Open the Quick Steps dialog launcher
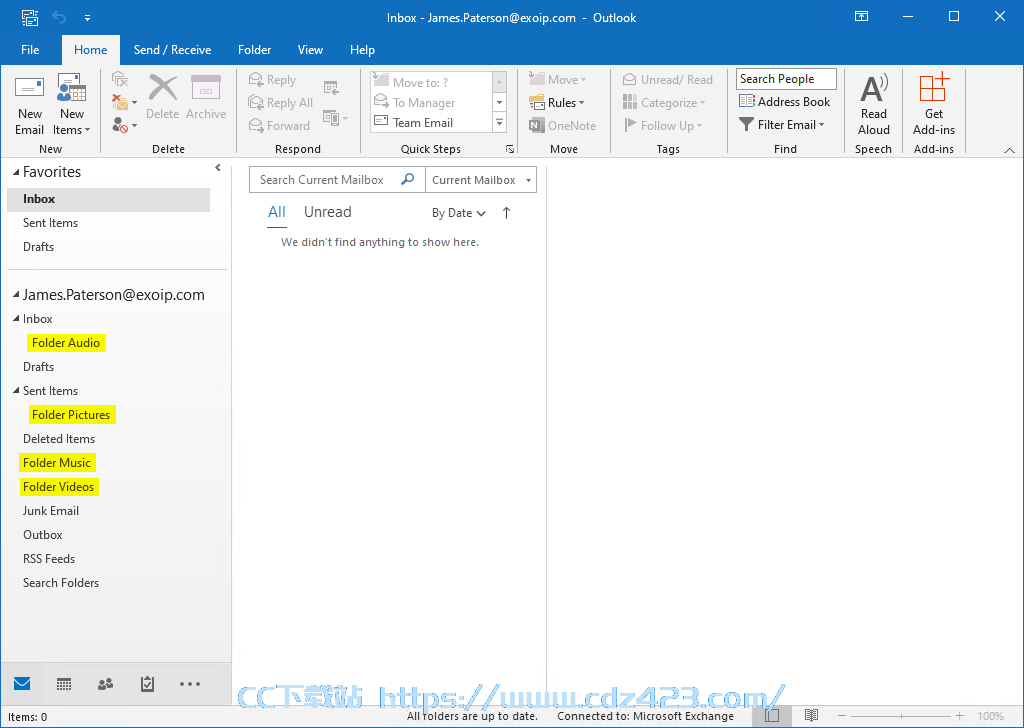The height and width of the screenshot is (728, 1024). 509,150
